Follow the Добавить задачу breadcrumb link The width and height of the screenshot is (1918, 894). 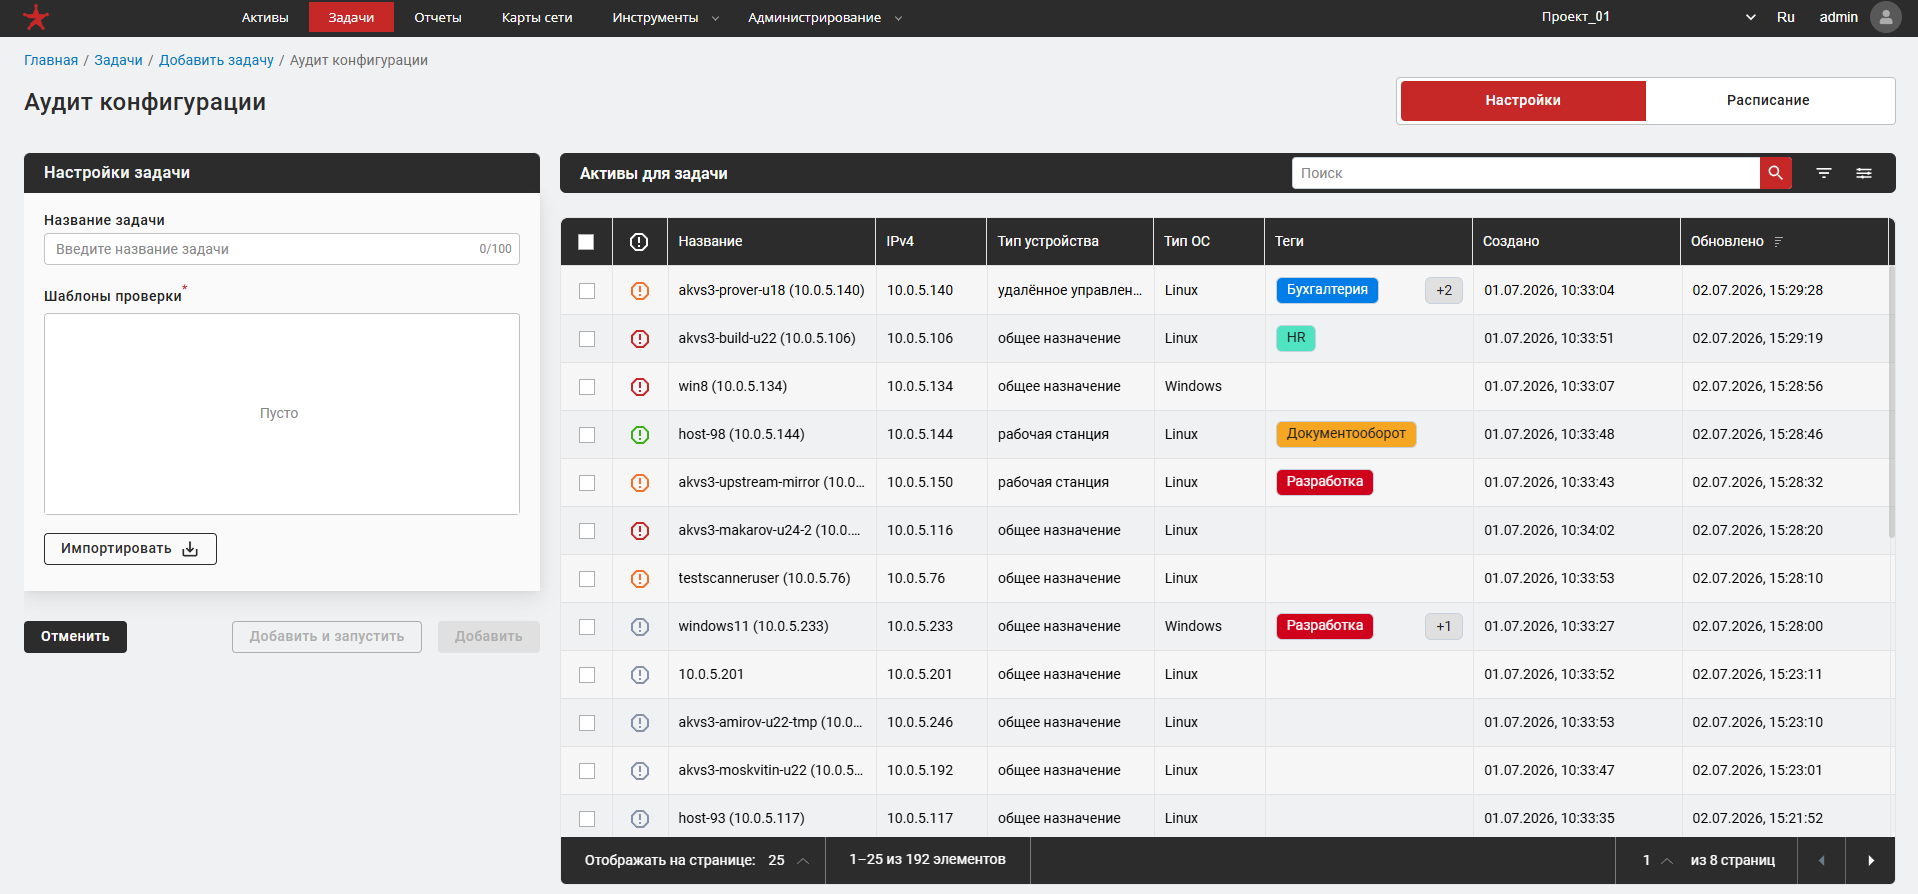[216, 60]
